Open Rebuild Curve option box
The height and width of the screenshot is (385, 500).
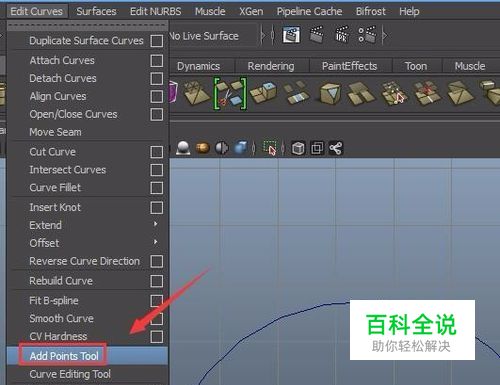pos(157,281)
